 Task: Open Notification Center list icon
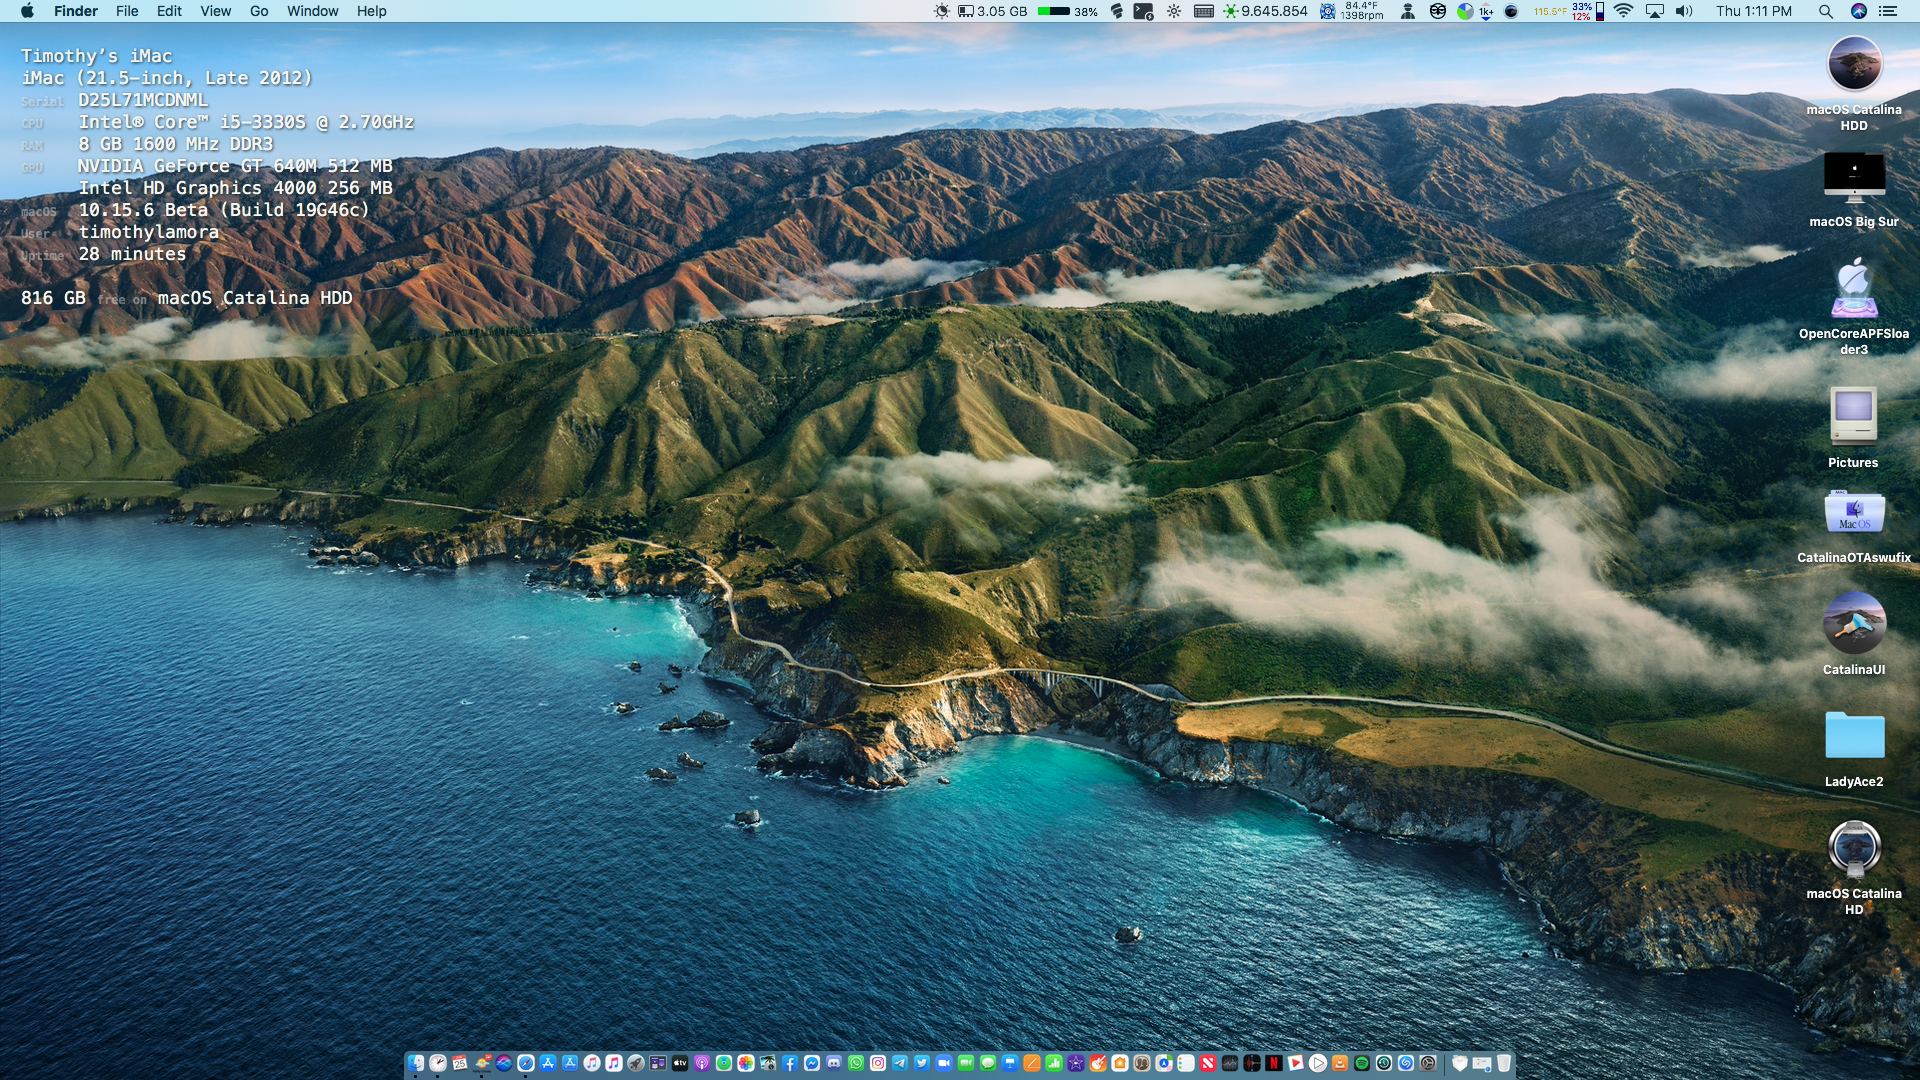click(1888, 11)
